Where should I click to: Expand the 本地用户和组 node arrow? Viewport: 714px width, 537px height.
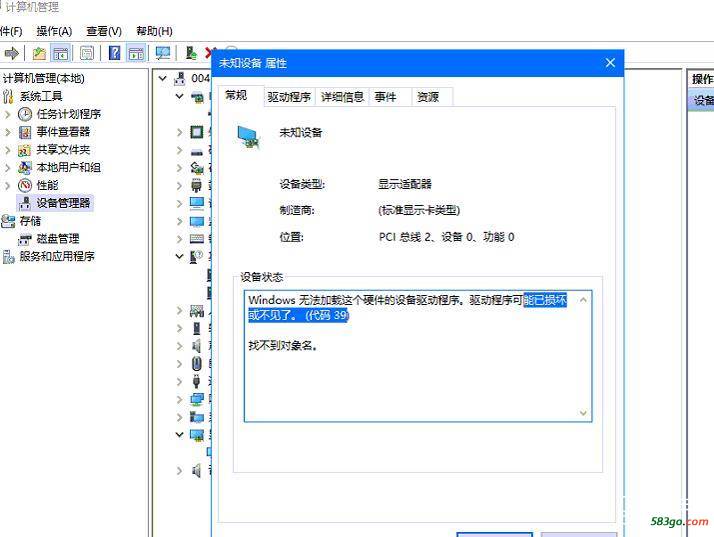[x=7, y=167]
